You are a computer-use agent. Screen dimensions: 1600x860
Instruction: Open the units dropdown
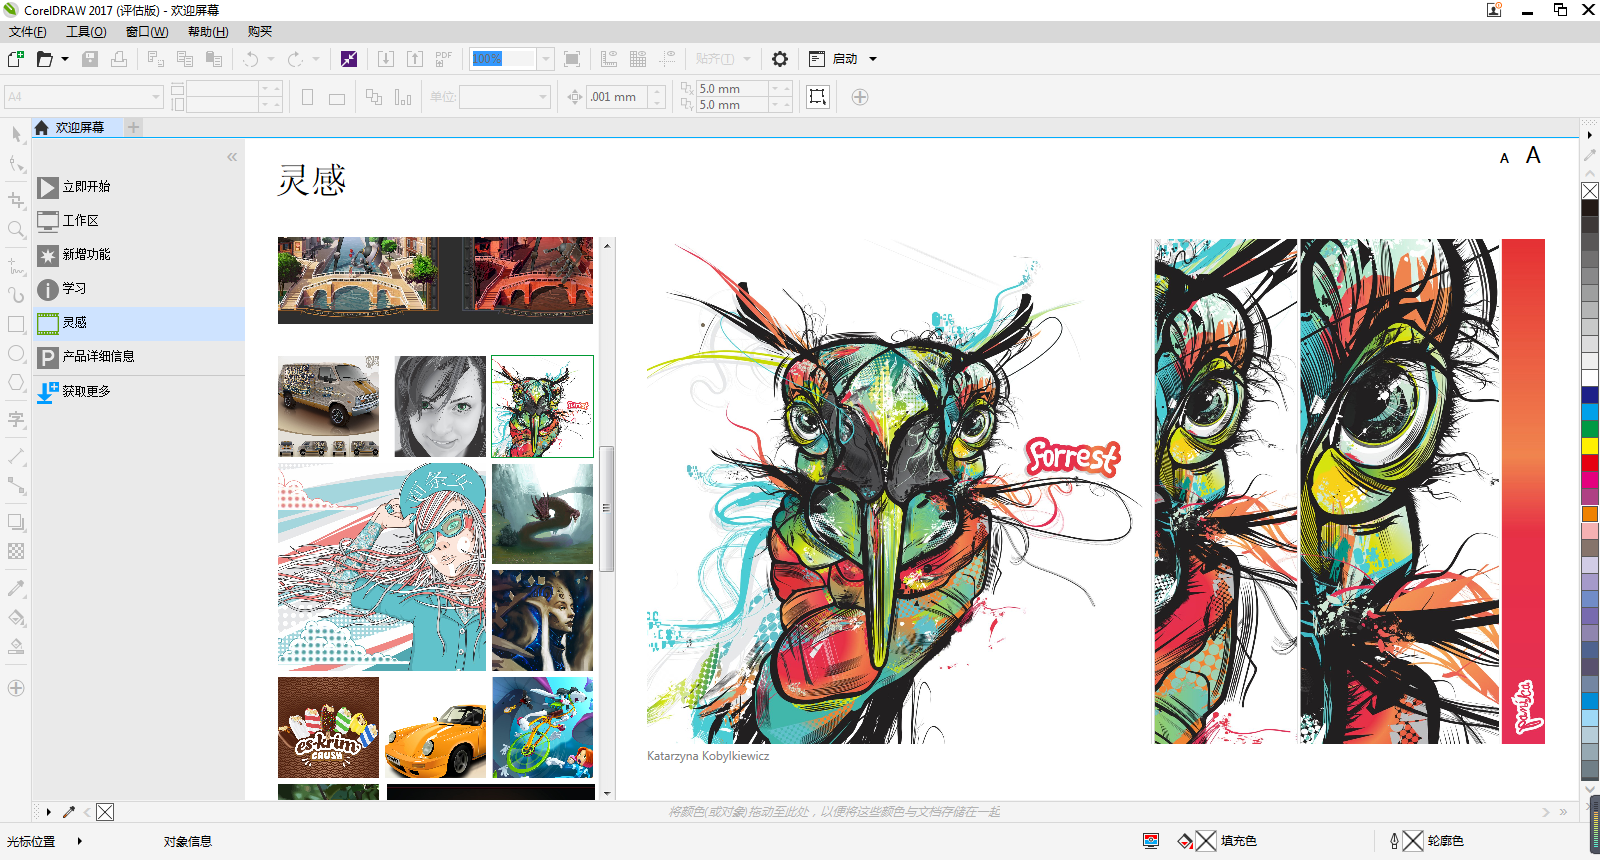coord(543,97)
